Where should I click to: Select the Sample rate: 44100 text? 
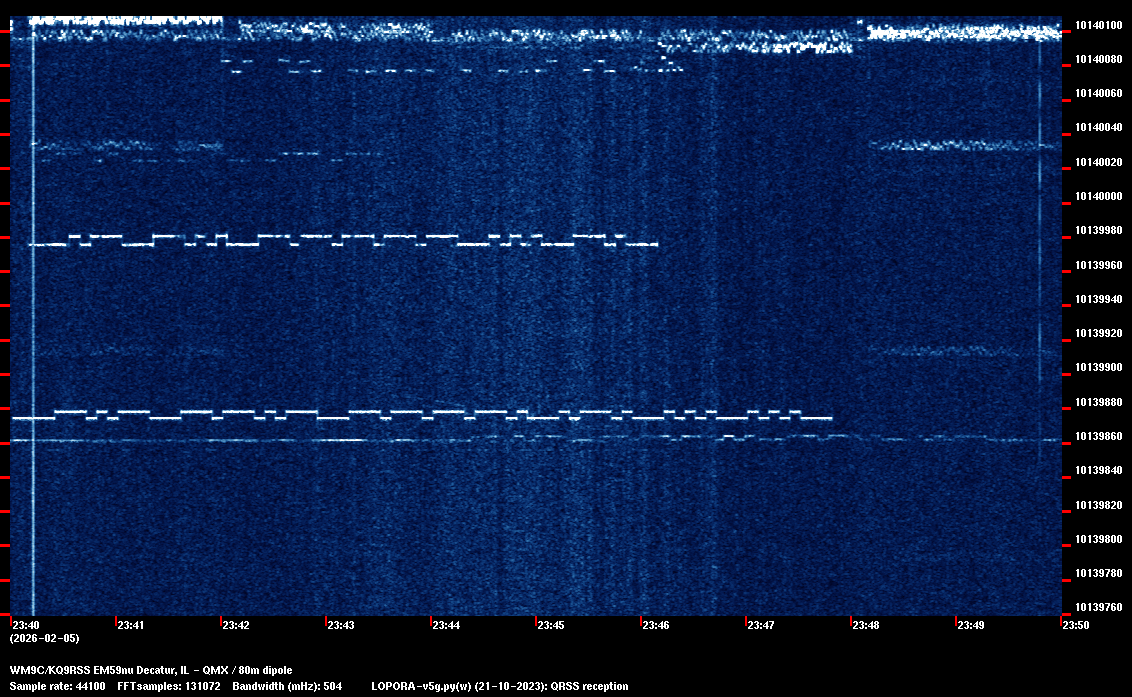57,686
